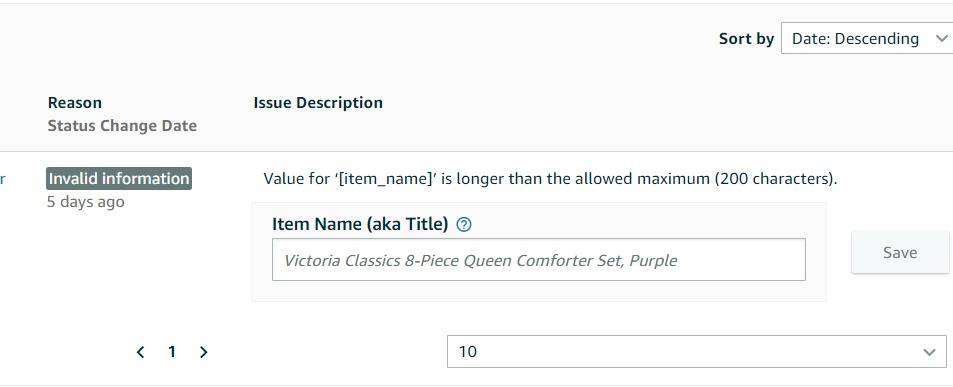Go to the next page arrow

tap(204, 352)
